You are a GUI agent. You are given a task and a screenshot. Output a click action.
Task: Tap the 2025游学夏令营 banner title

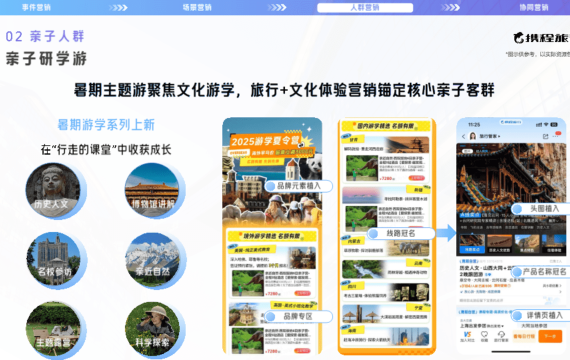pyautogui.click(x=266, y=141)
